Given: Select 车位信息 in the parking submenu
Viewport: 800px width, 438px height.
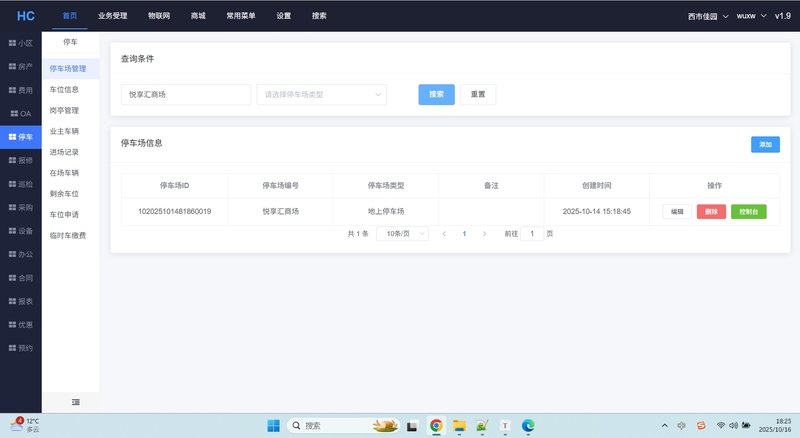Looking at the screenshot, I should 65,90.
